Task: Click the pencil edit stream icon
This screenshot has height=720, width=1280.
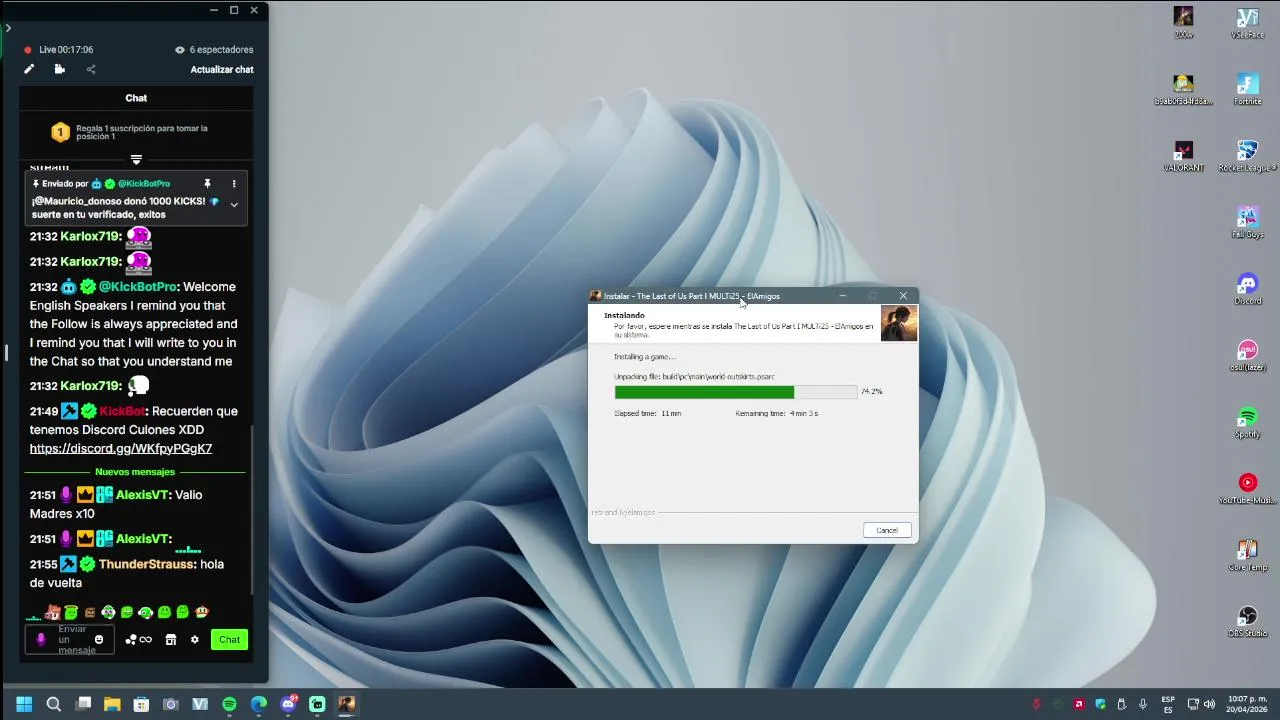Action: click(29, 69)
